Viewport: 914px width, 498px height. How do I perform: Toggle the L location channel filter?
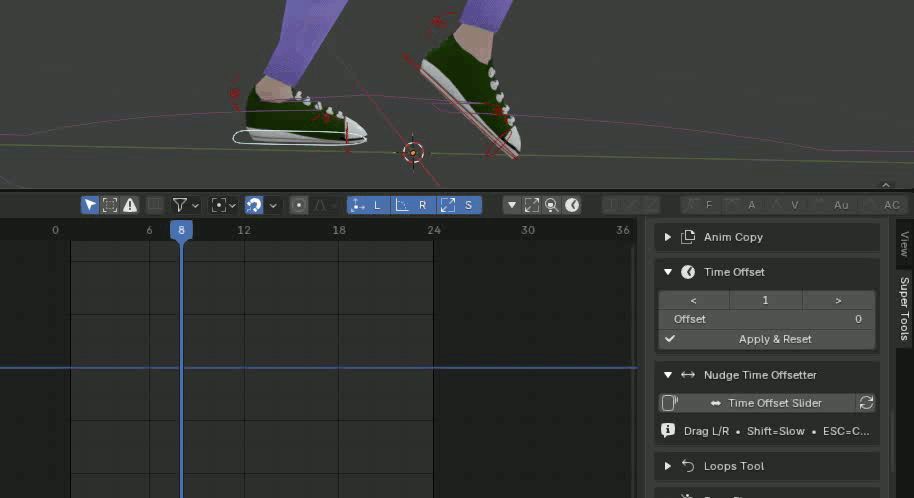click(368, 205)
